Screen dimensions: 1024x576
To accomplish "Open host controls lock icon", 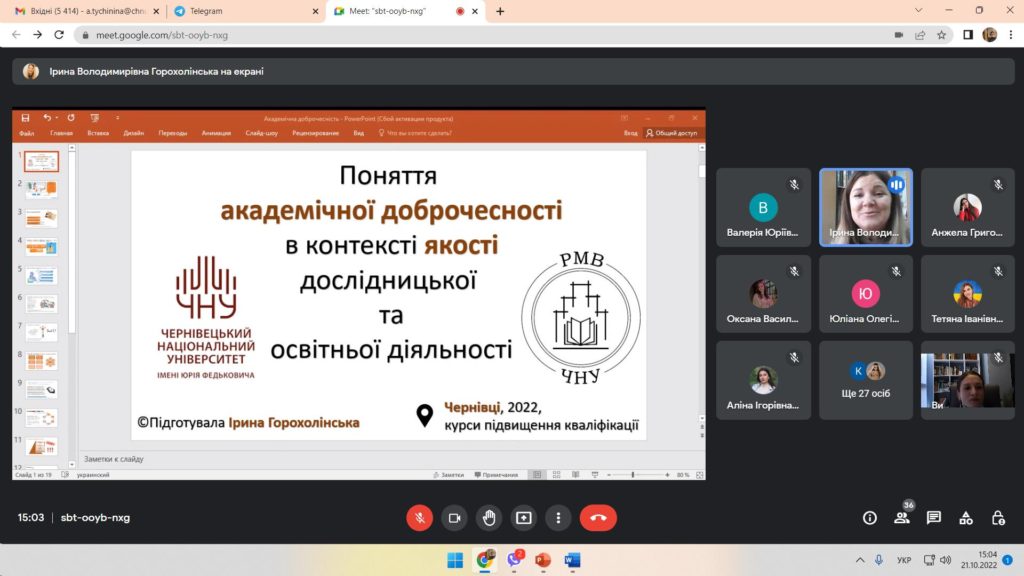I will [998, 518].
